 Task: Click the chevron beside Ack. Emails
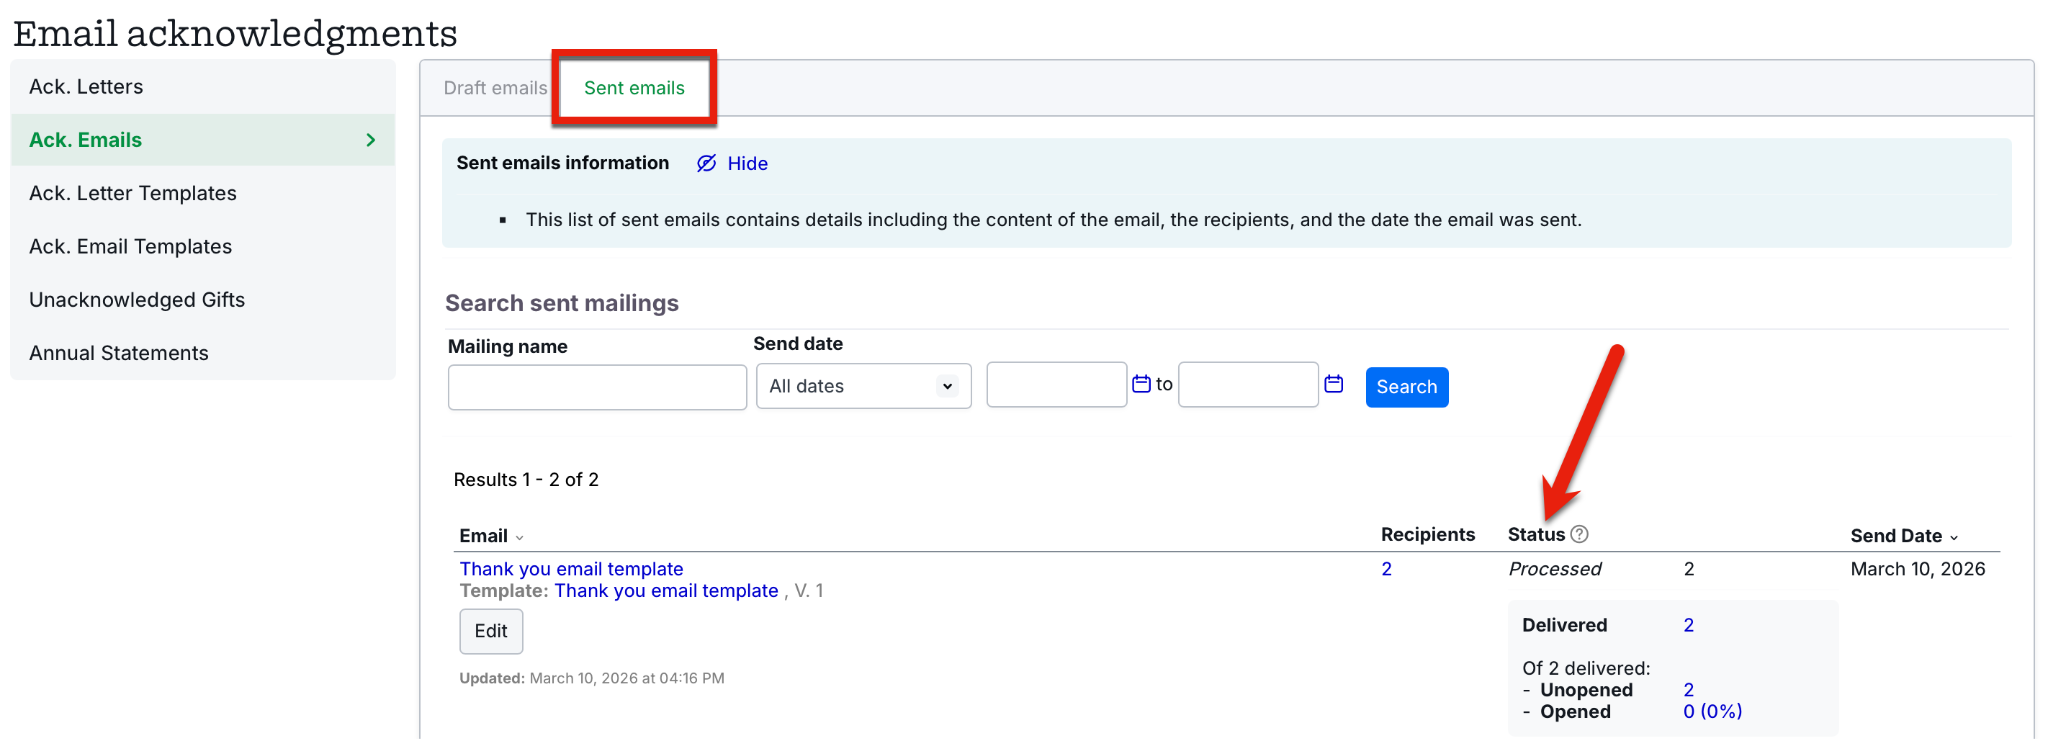(371, 140)
